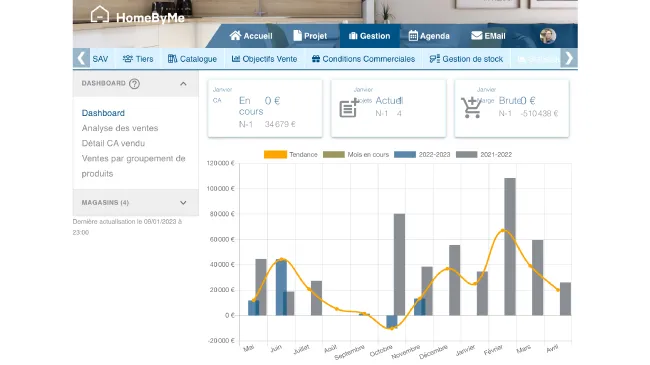Select the Dashboard sidebar link

[103, 113]
